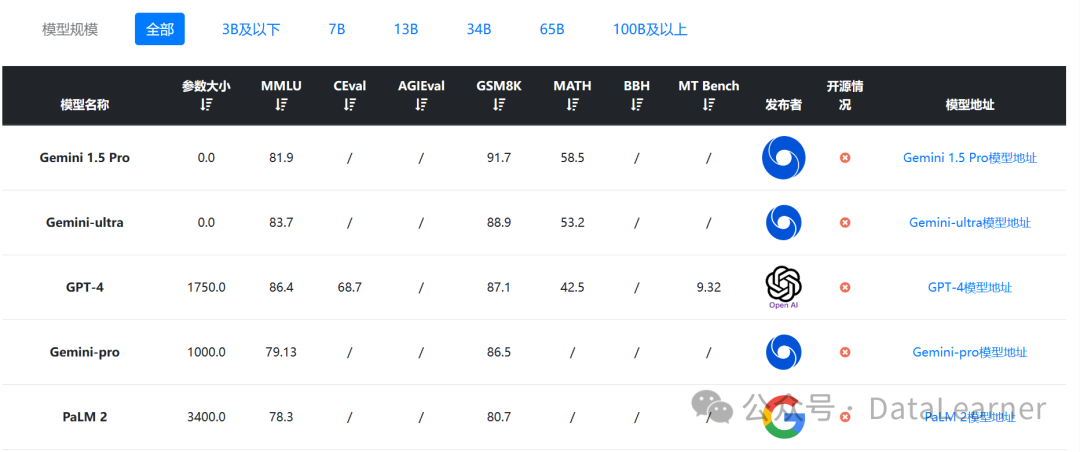The height and width of the screenshot is (452, 1080).
Task: Select the 全部 model size filter
Action: coord(160,29)
